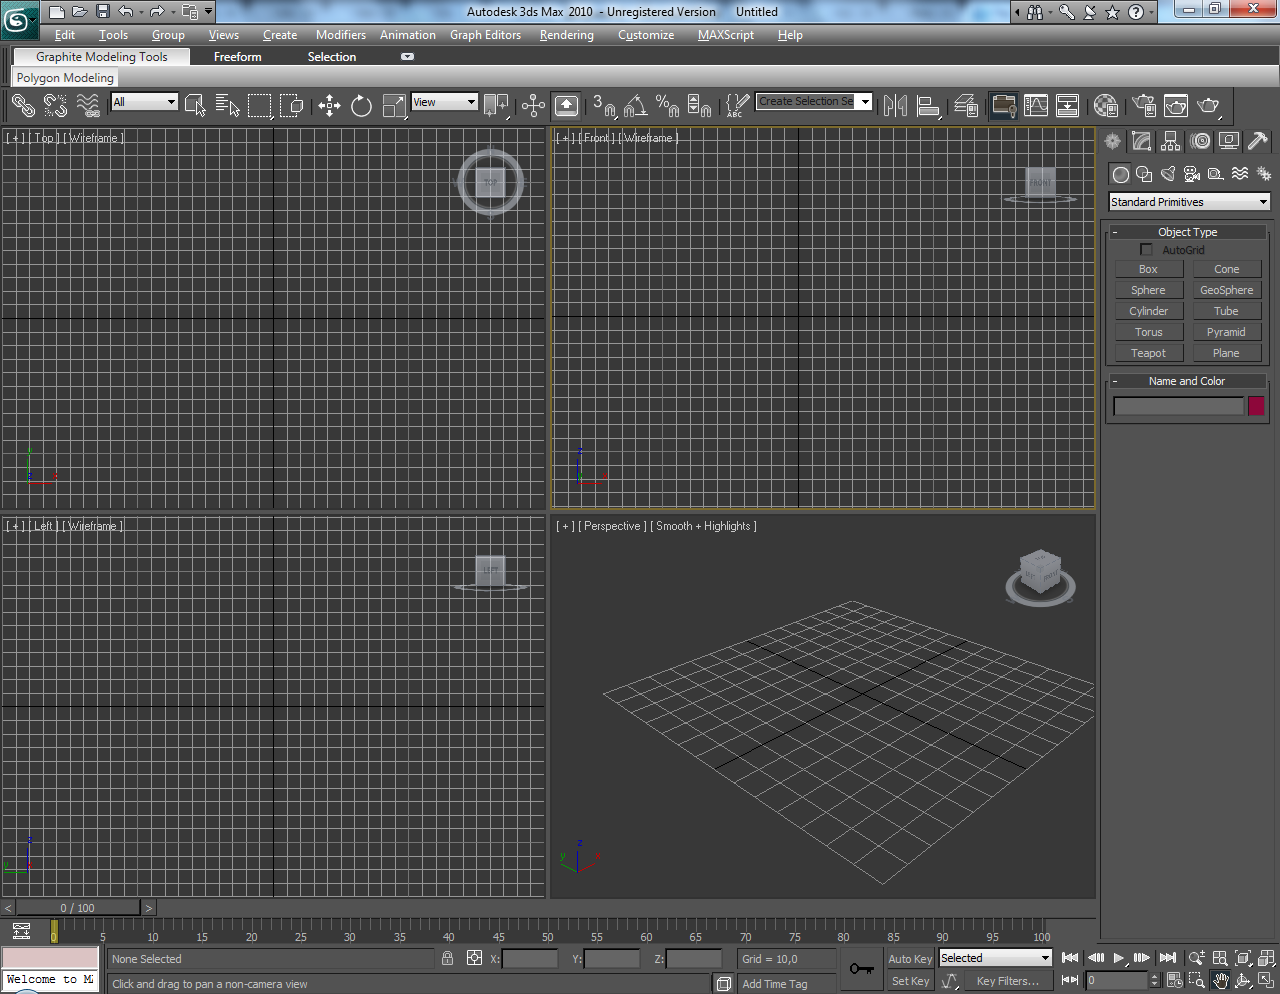Image resolution: width=1280 pixels, height=994 pixels.
Task: Open Render Setup teapot icon
Action: (1144, 105)
